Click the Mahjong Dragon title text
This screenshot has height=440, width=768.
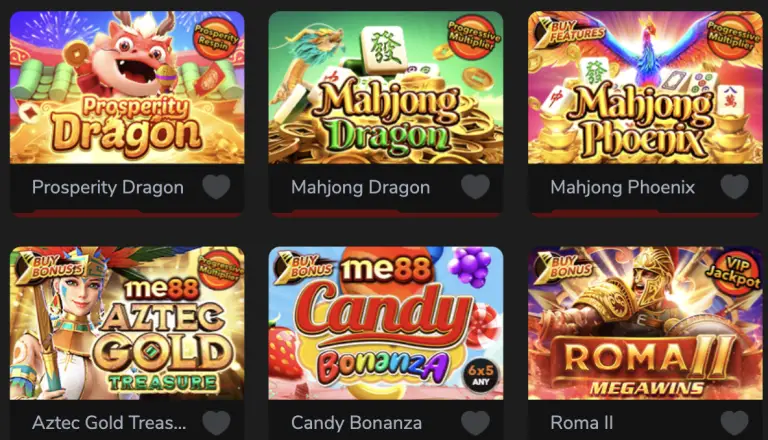(x=360, y=187)
